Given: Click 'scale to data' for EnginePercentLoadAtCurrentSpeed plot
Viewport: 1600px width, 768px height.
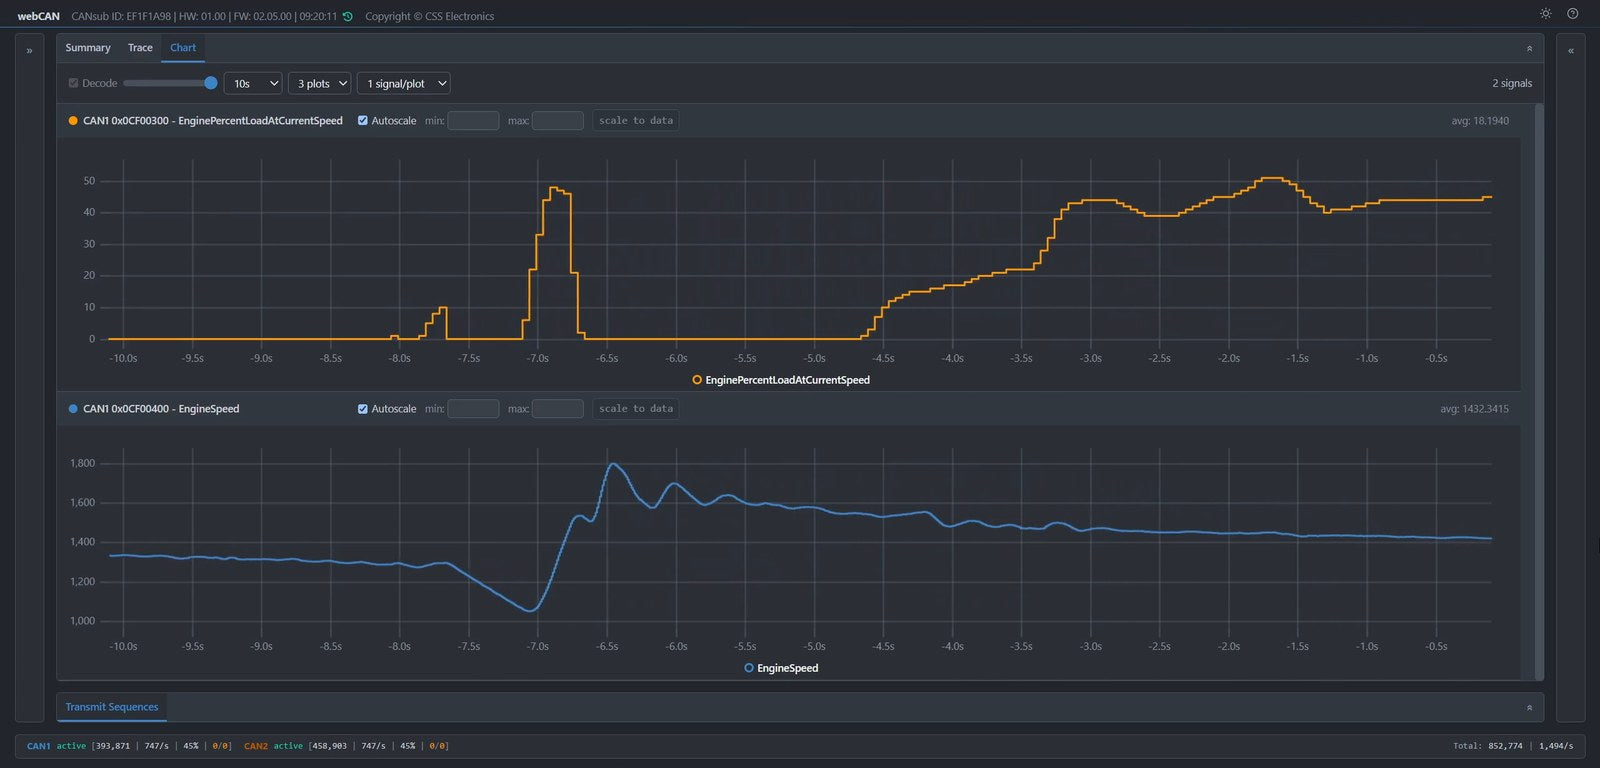Looking at the screenshot, I should point(636,121).
